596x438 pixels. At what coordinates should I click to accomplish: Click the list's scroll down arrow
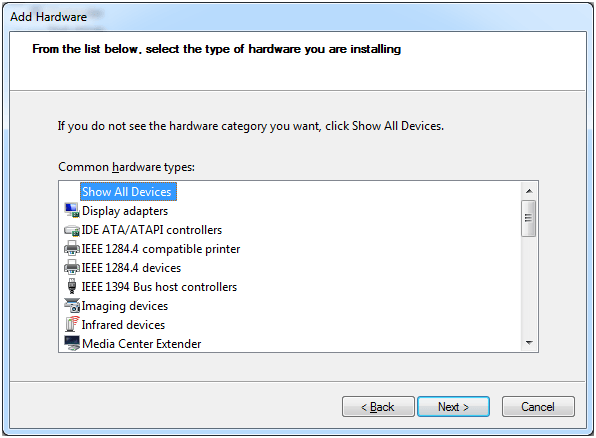click(529, 343)
